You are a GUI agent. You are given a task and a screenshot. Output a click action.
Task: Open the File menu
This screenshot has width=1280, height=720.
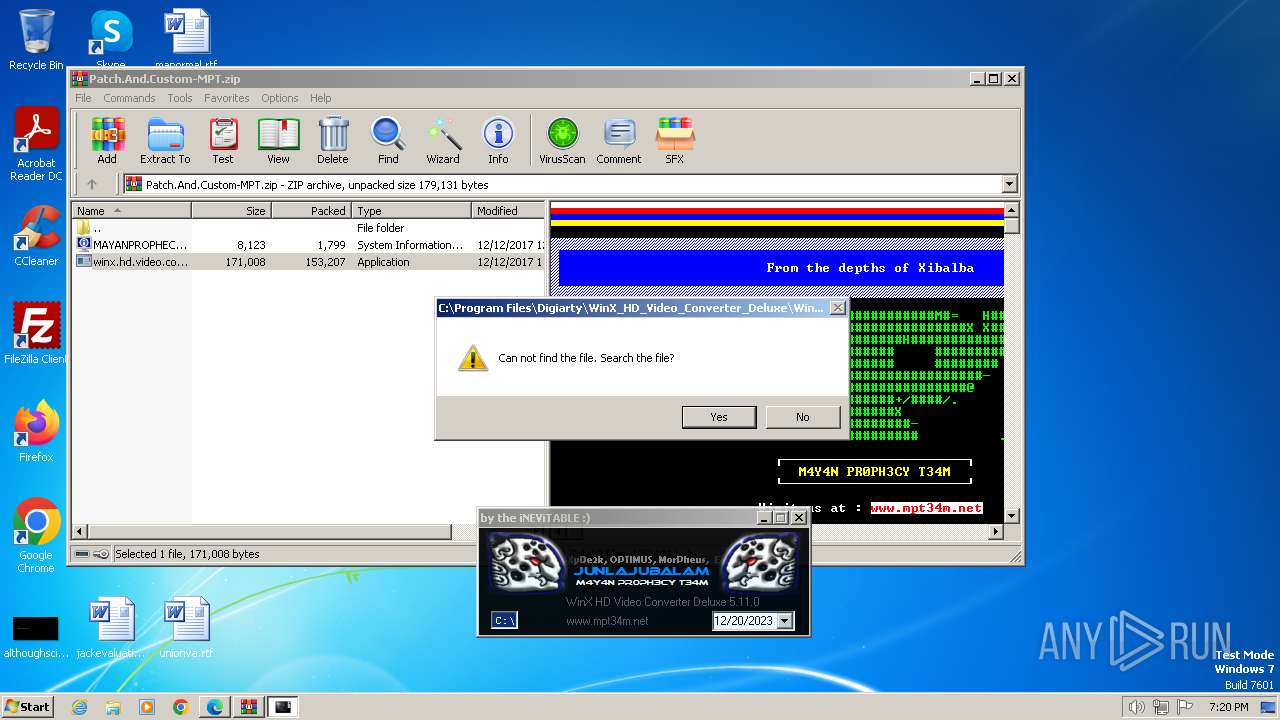[x=83, y=98]
